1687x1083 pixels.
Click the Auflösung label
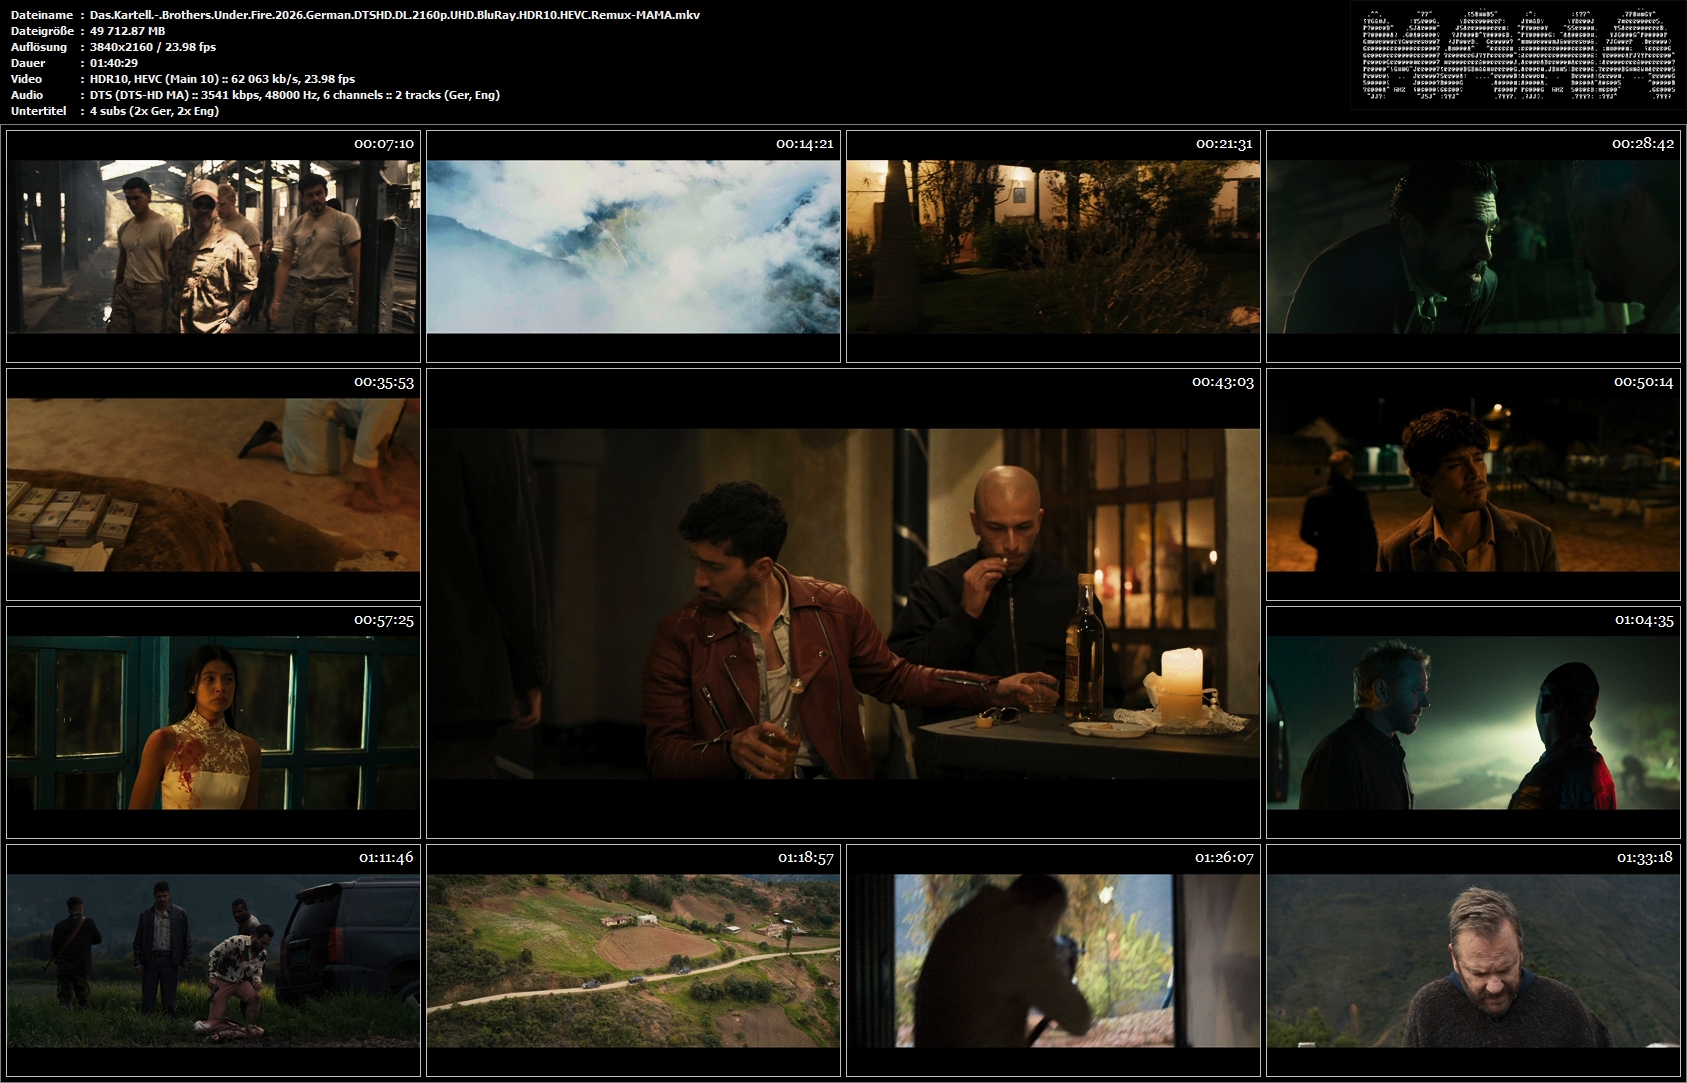pos(39,47)
